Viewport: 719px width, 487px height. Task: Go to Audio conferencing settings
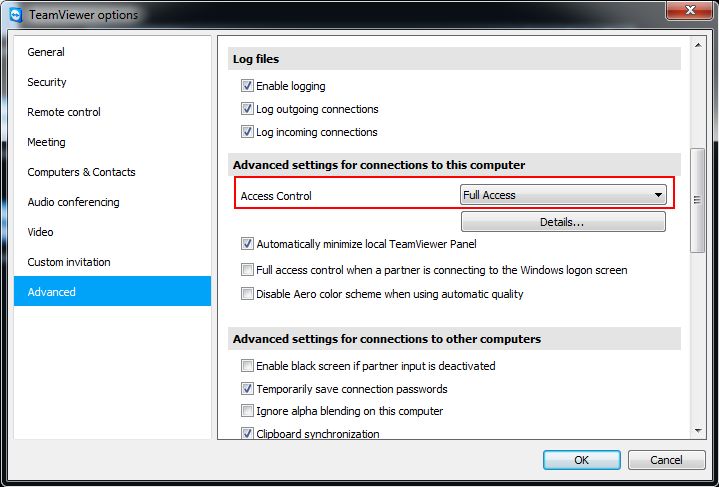click(73, 202)
